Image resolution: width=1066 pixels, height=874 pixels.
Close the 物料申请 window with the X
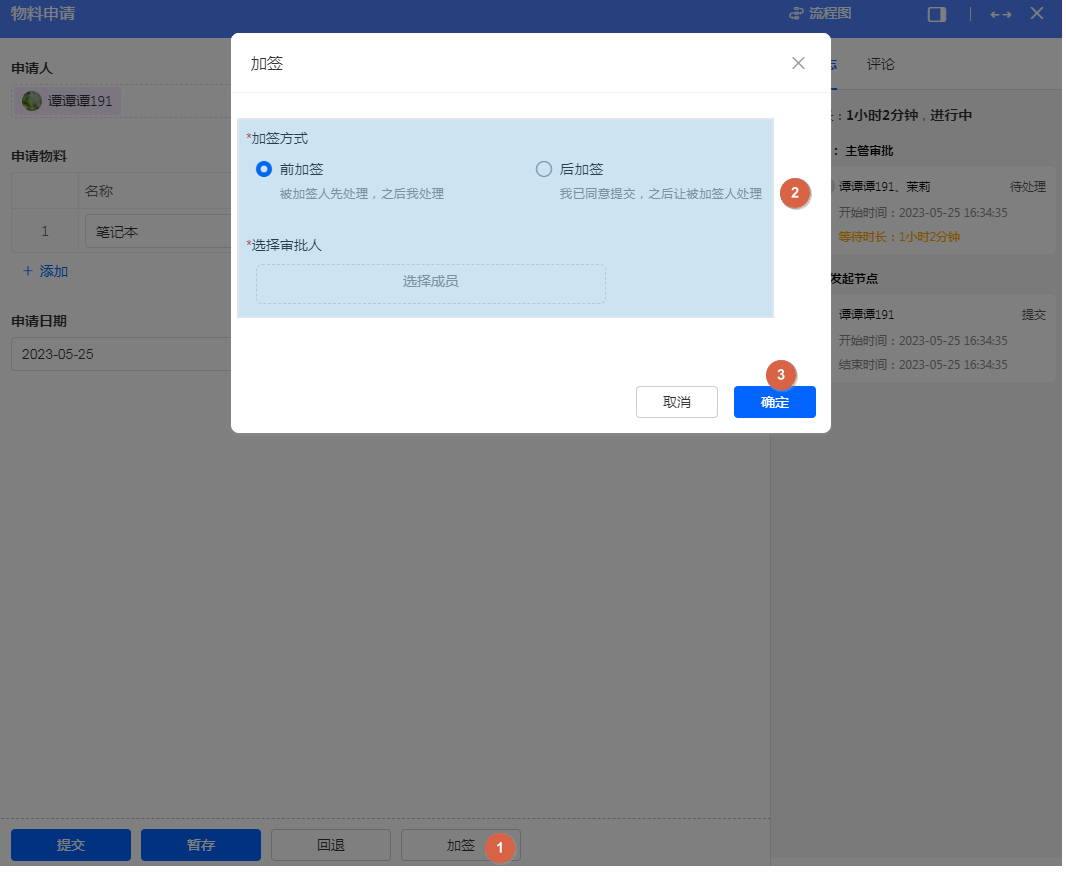(x=1037, y=14)
